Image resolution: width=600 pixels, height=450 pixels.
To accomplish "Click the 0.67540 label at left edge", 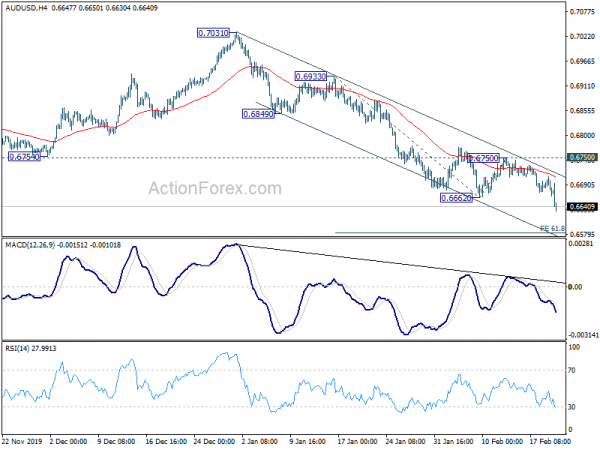I will click(x=24, y=157).
